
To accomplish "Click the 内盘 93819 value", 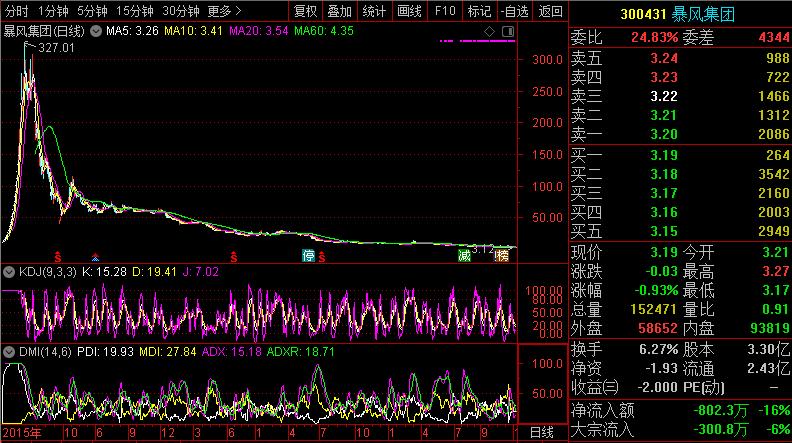I will tap(770, 328).
